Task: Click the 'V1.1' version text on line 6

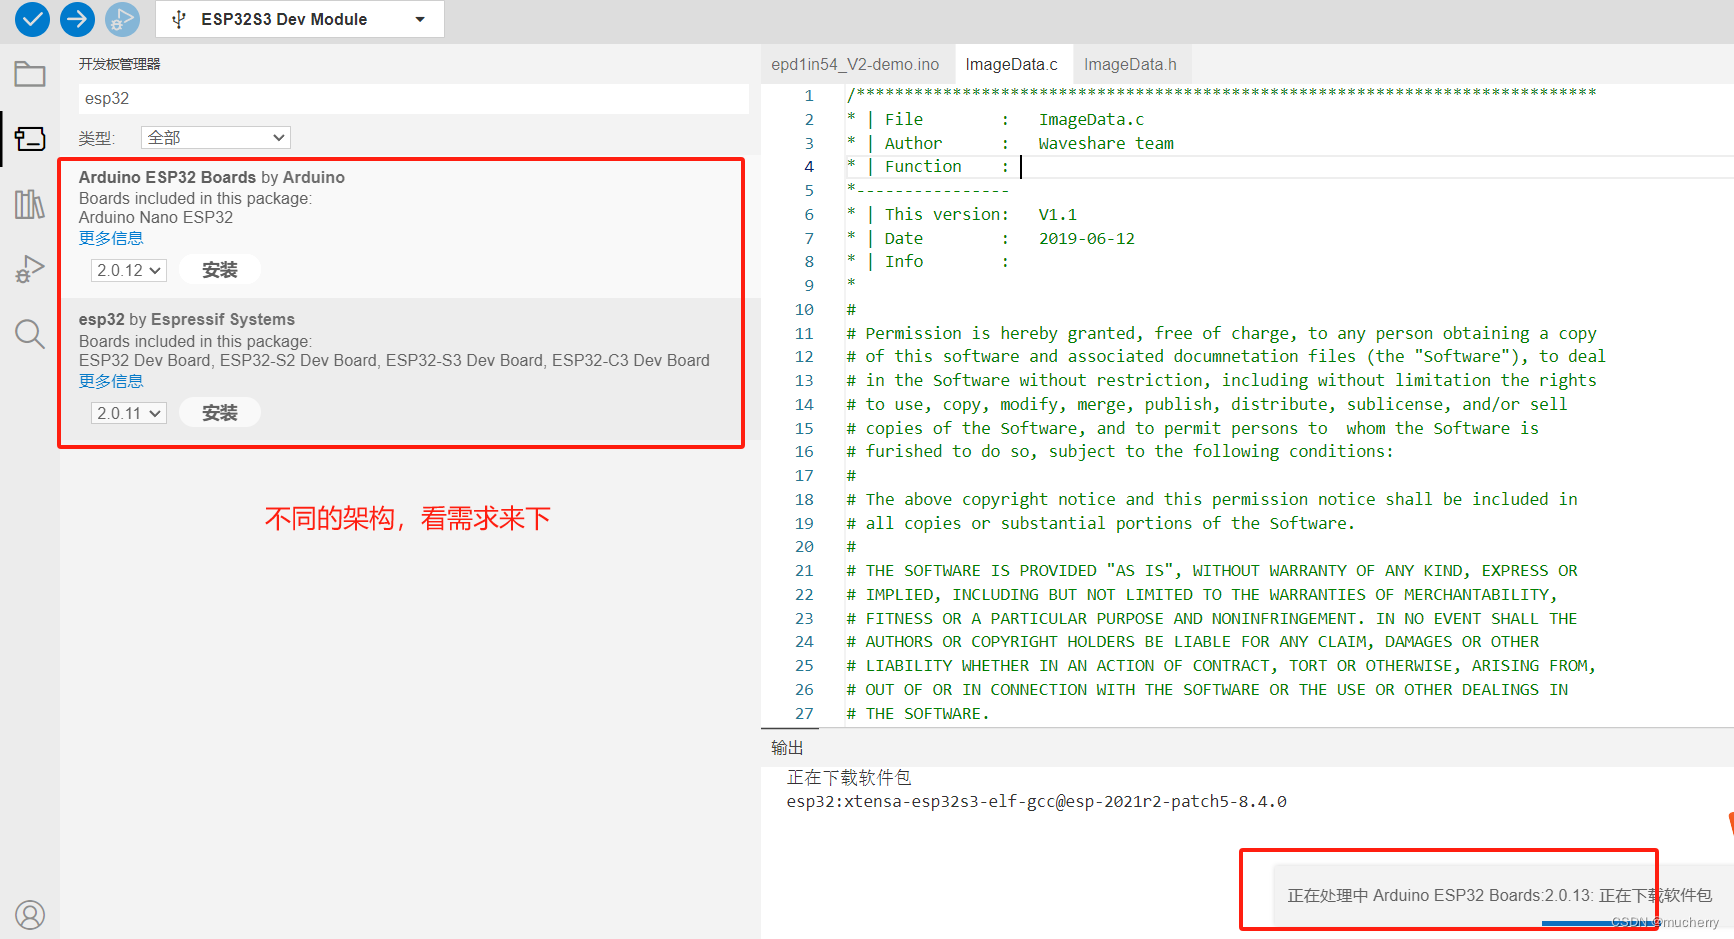Action: pyautogui.click(x=1058, y=214)
